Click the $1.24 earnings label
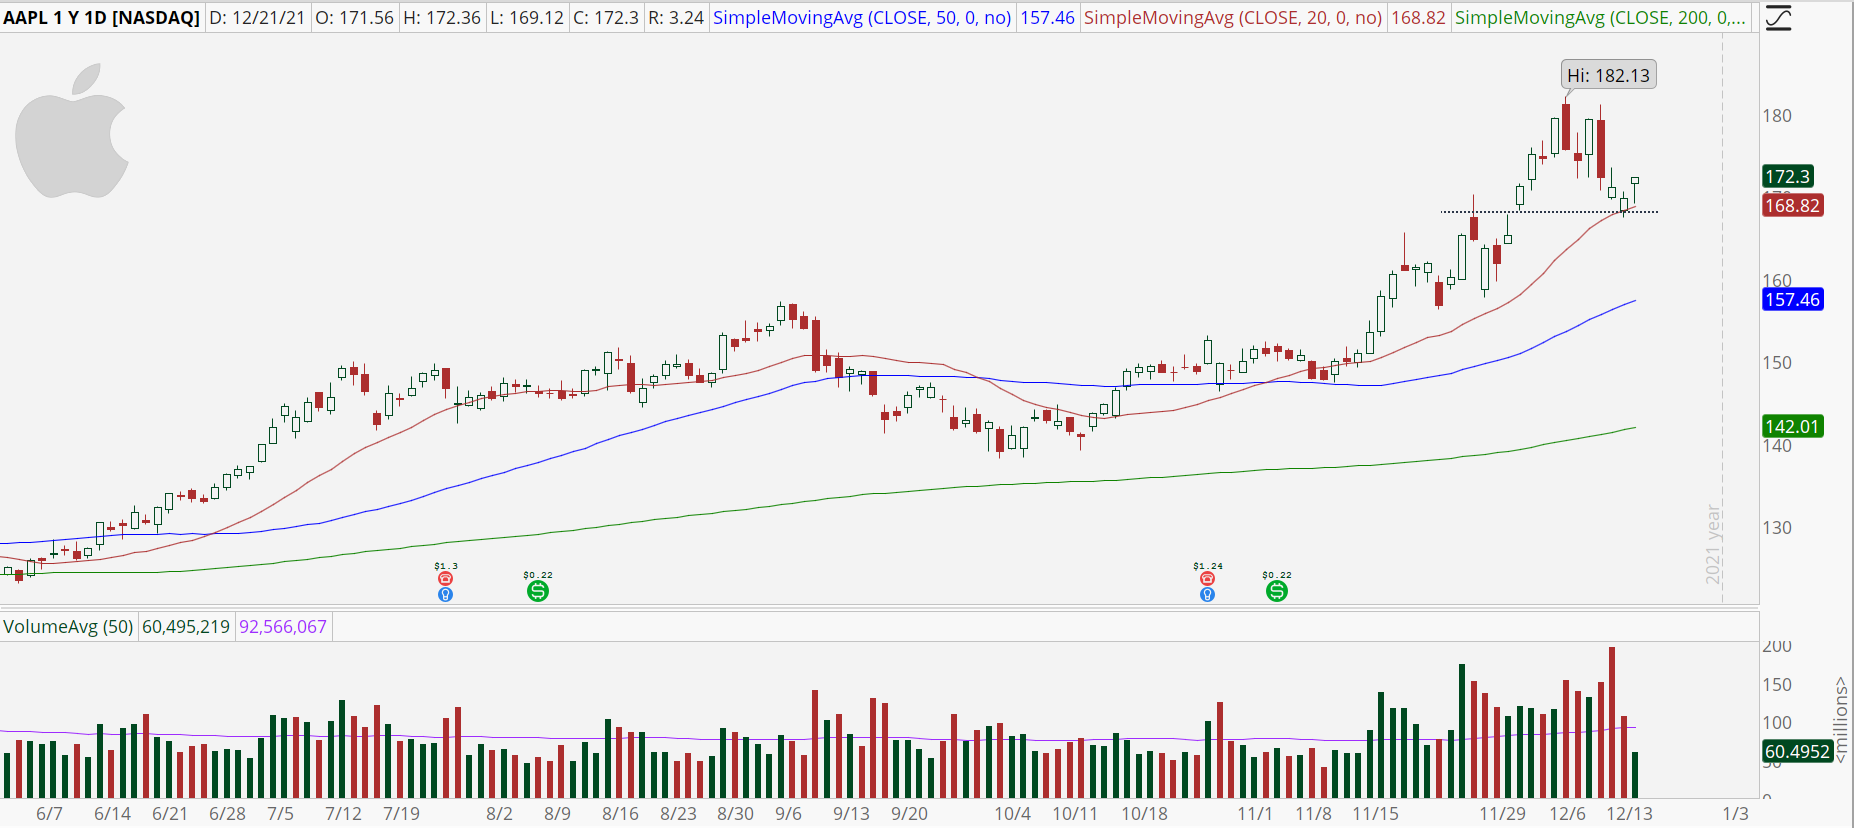 click(x=1208, y=567)
